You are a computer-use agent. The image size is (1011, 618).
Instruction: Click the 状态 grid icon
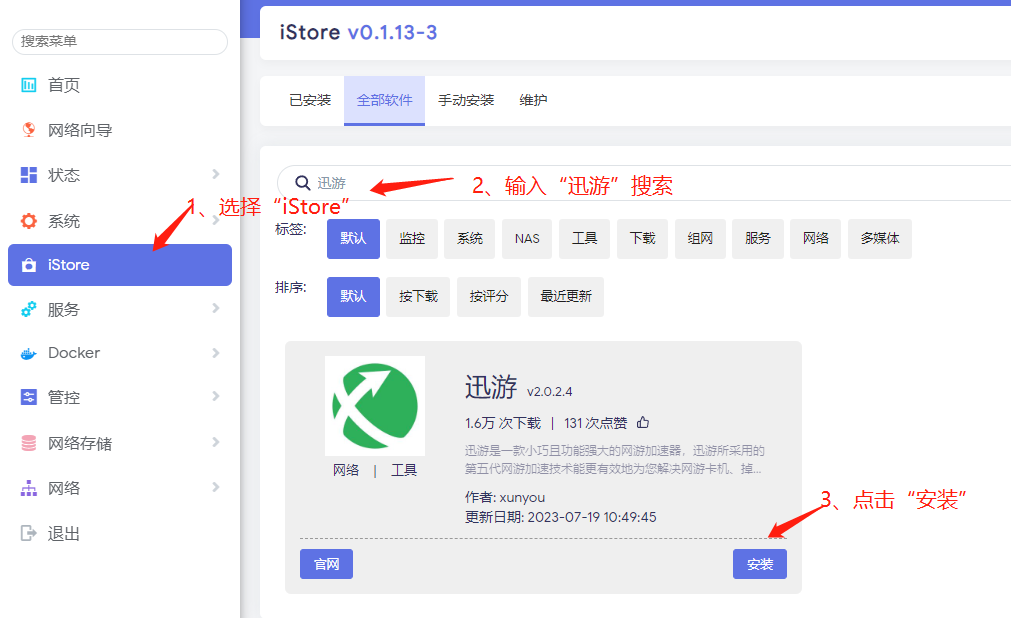(x=29, y=175)
